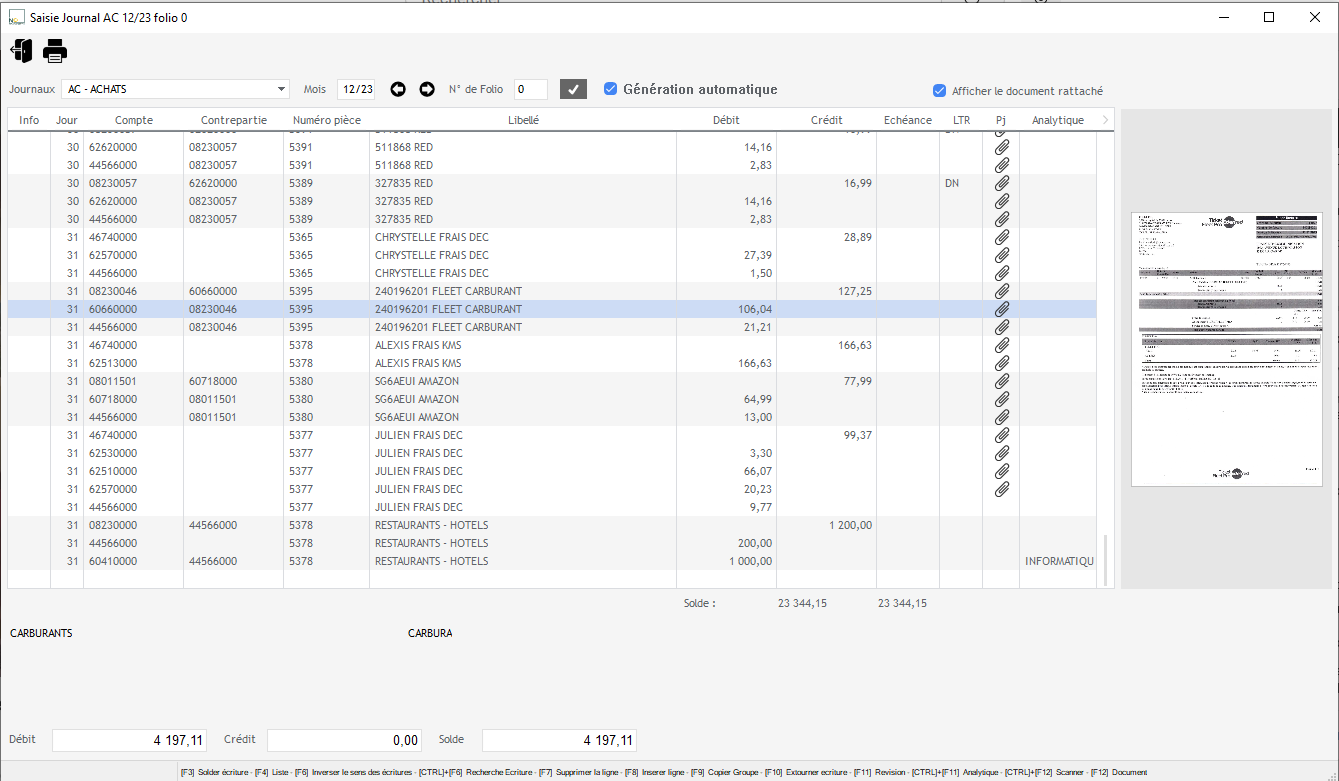
Task: Click JULIEN FRAIS DEC 9,77 row
Action: click(552, 507)
